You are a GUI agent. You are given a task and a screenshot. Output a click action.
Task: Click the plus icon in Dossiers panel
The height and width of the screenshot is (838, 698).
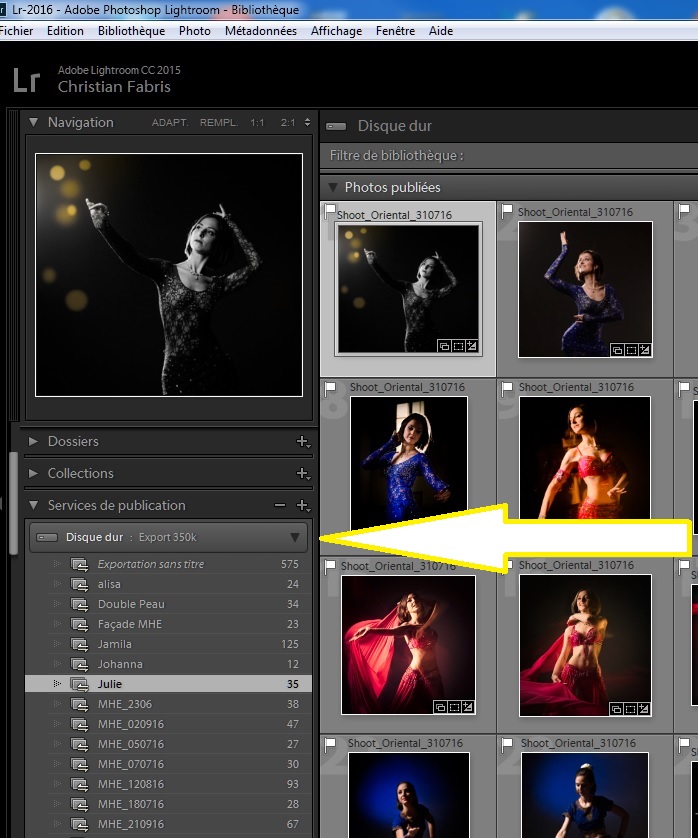[x=302, y=442]
